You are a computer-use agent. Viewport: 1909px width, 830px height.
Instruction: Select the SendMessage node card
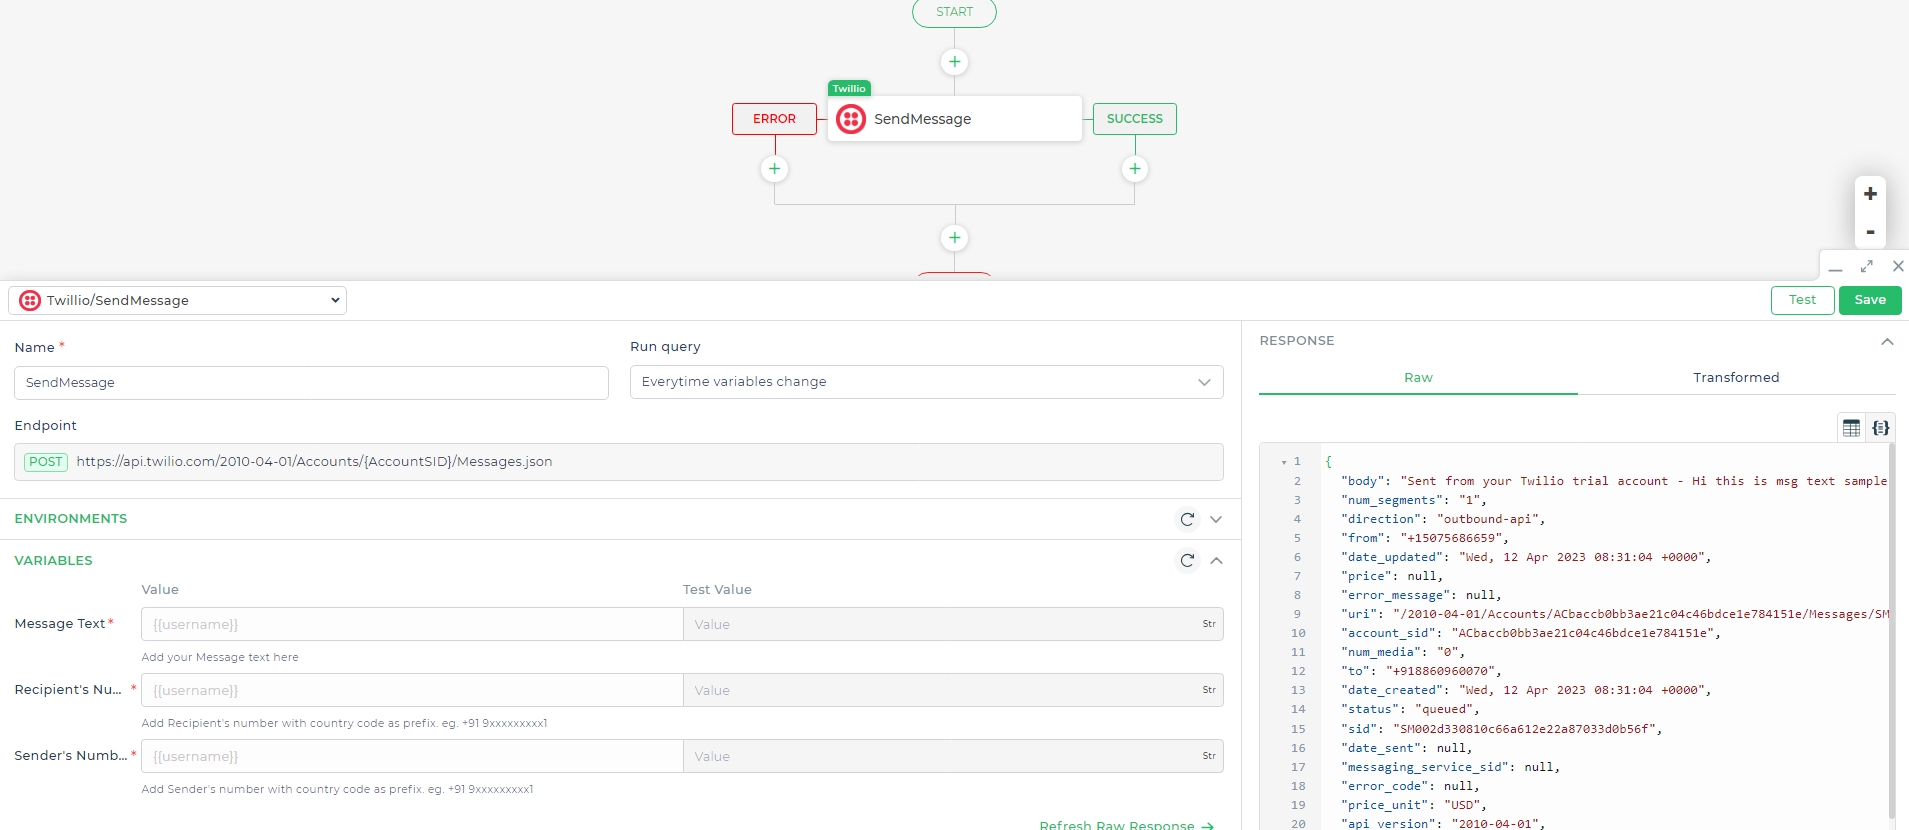[x=954, y=119]
